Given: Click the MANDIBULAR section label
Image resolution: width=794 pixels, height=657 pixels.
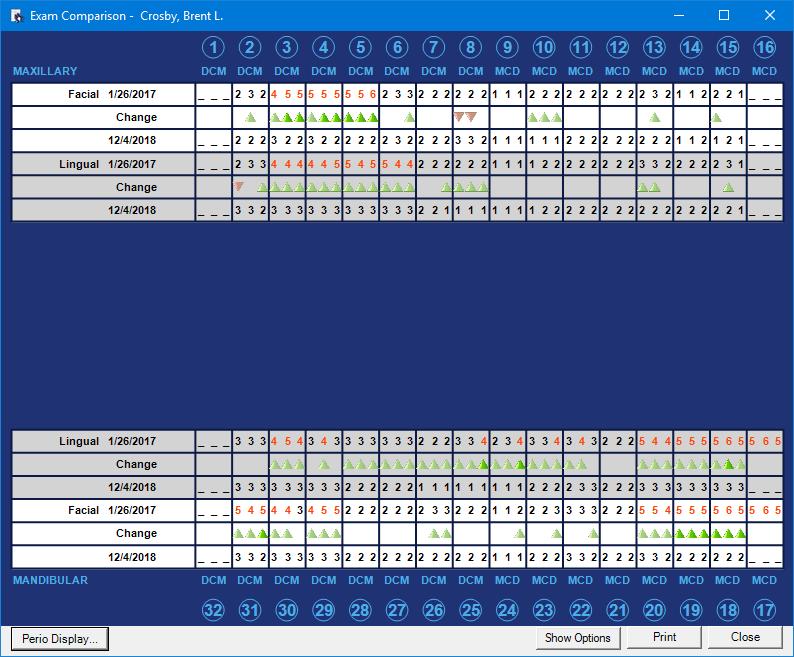Looking at the screenshot, I should (x=50, y=580).
